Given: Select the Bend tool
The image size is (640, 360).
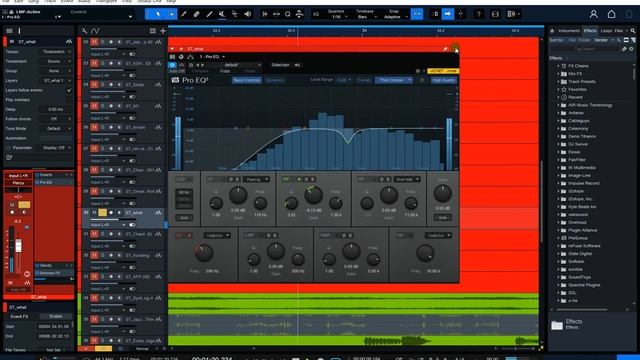Looking at the screenshot, I should coord(235,14).
